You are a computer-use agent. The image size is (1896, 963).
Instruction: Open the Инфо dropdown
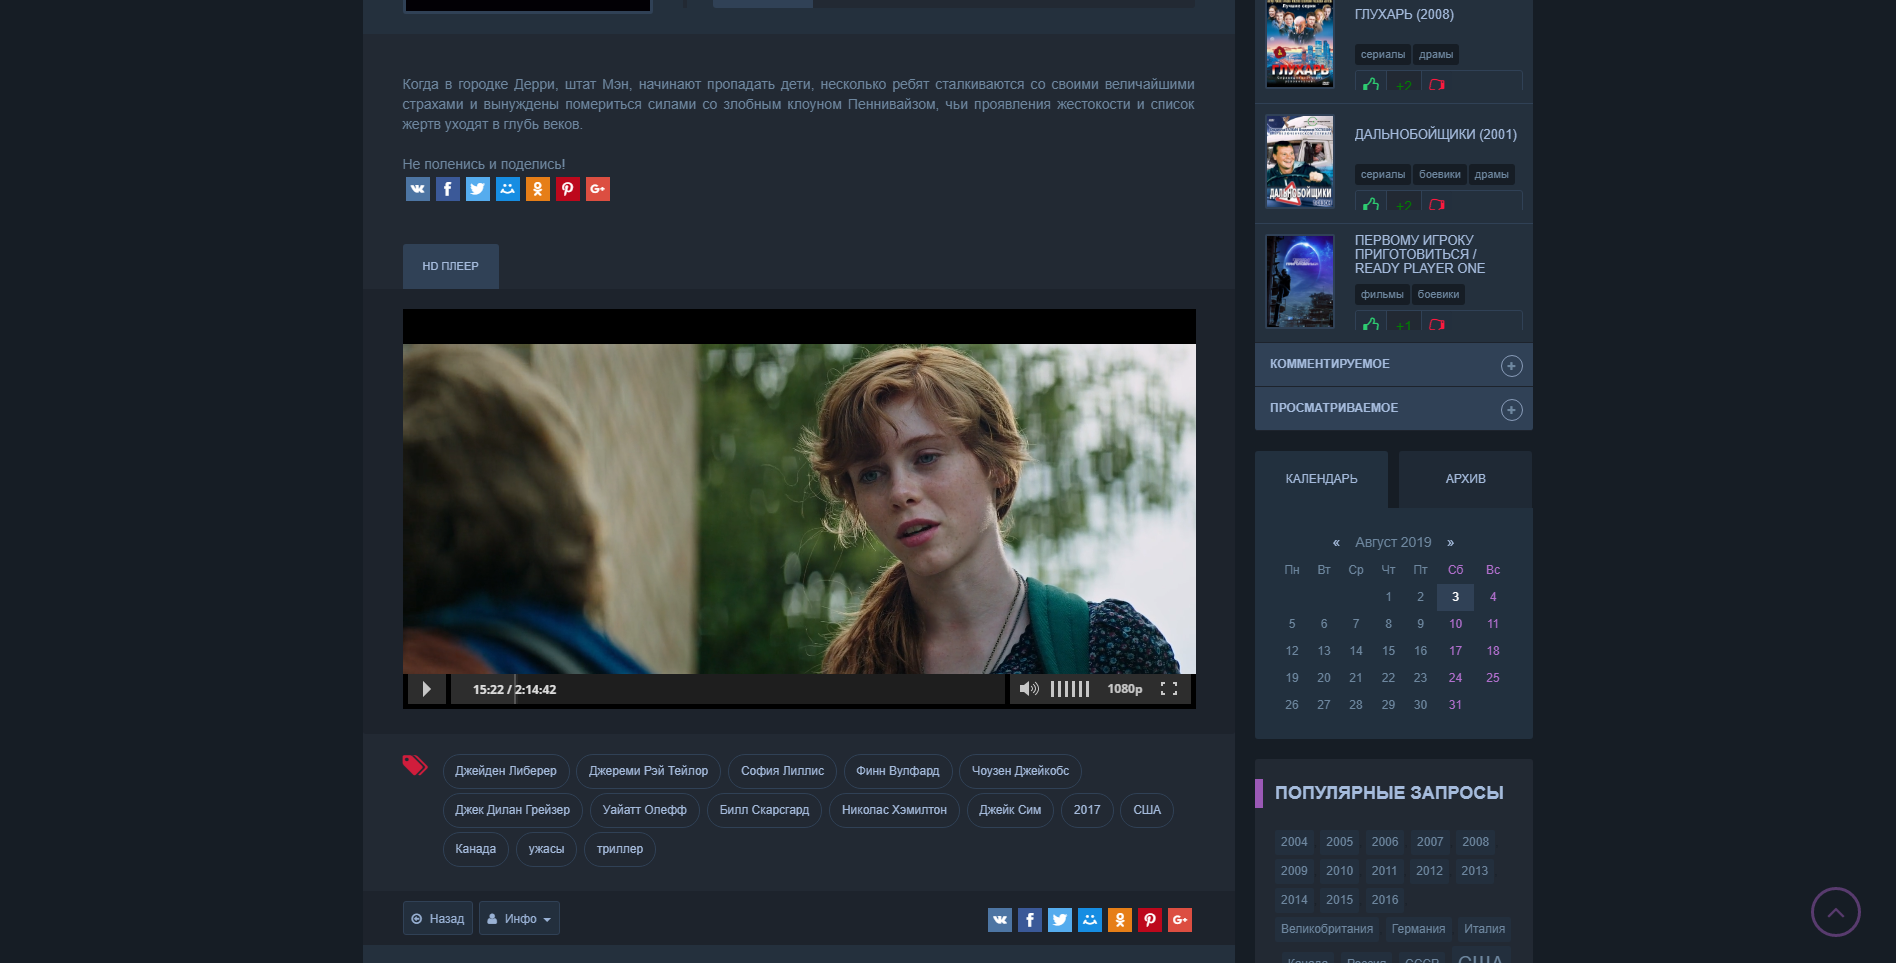pyautogui.click(x=519, y=918)
